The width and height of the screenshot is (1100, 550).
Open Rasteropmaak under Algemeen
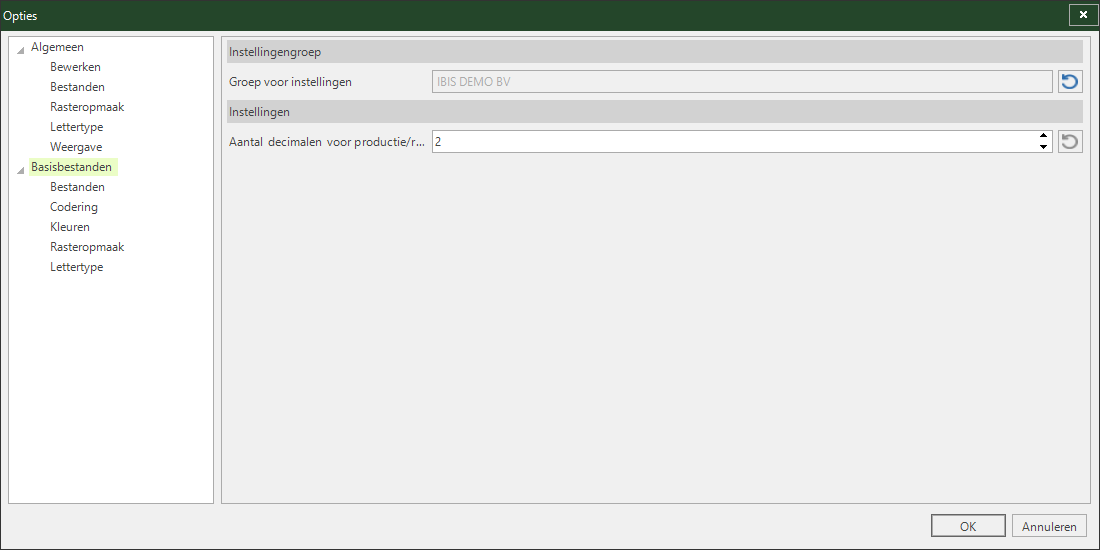(x=87, y=107)
